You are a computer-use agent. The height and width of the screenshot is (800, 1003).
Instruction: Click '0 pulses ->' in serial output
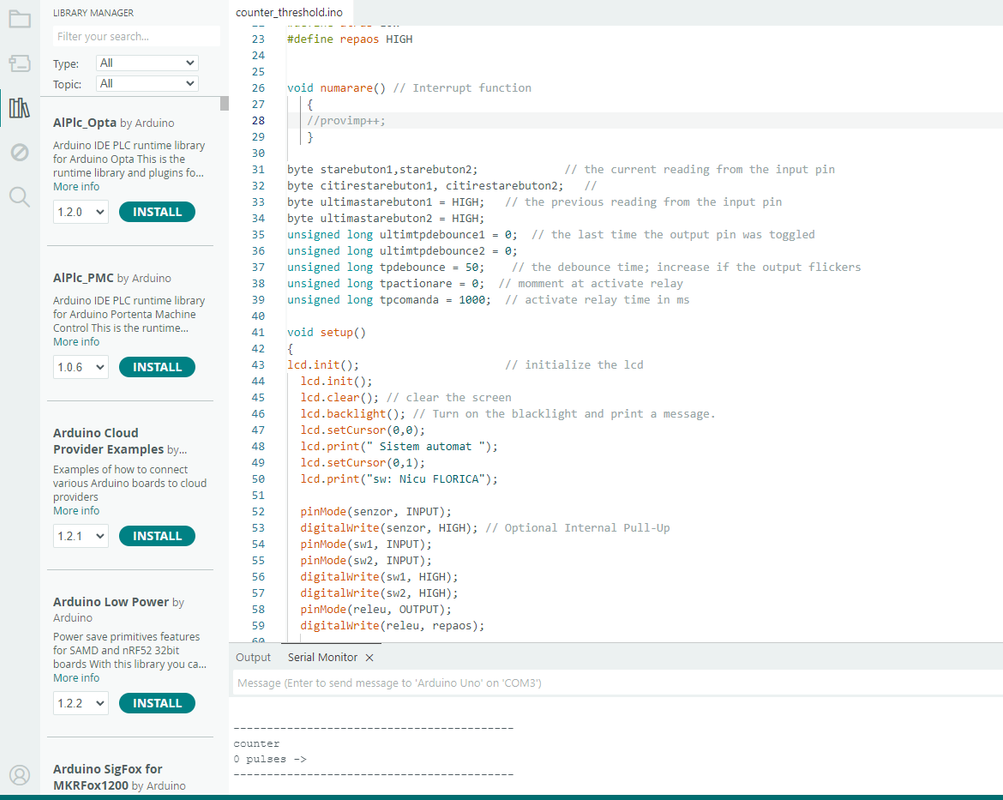tap(270, 759)
